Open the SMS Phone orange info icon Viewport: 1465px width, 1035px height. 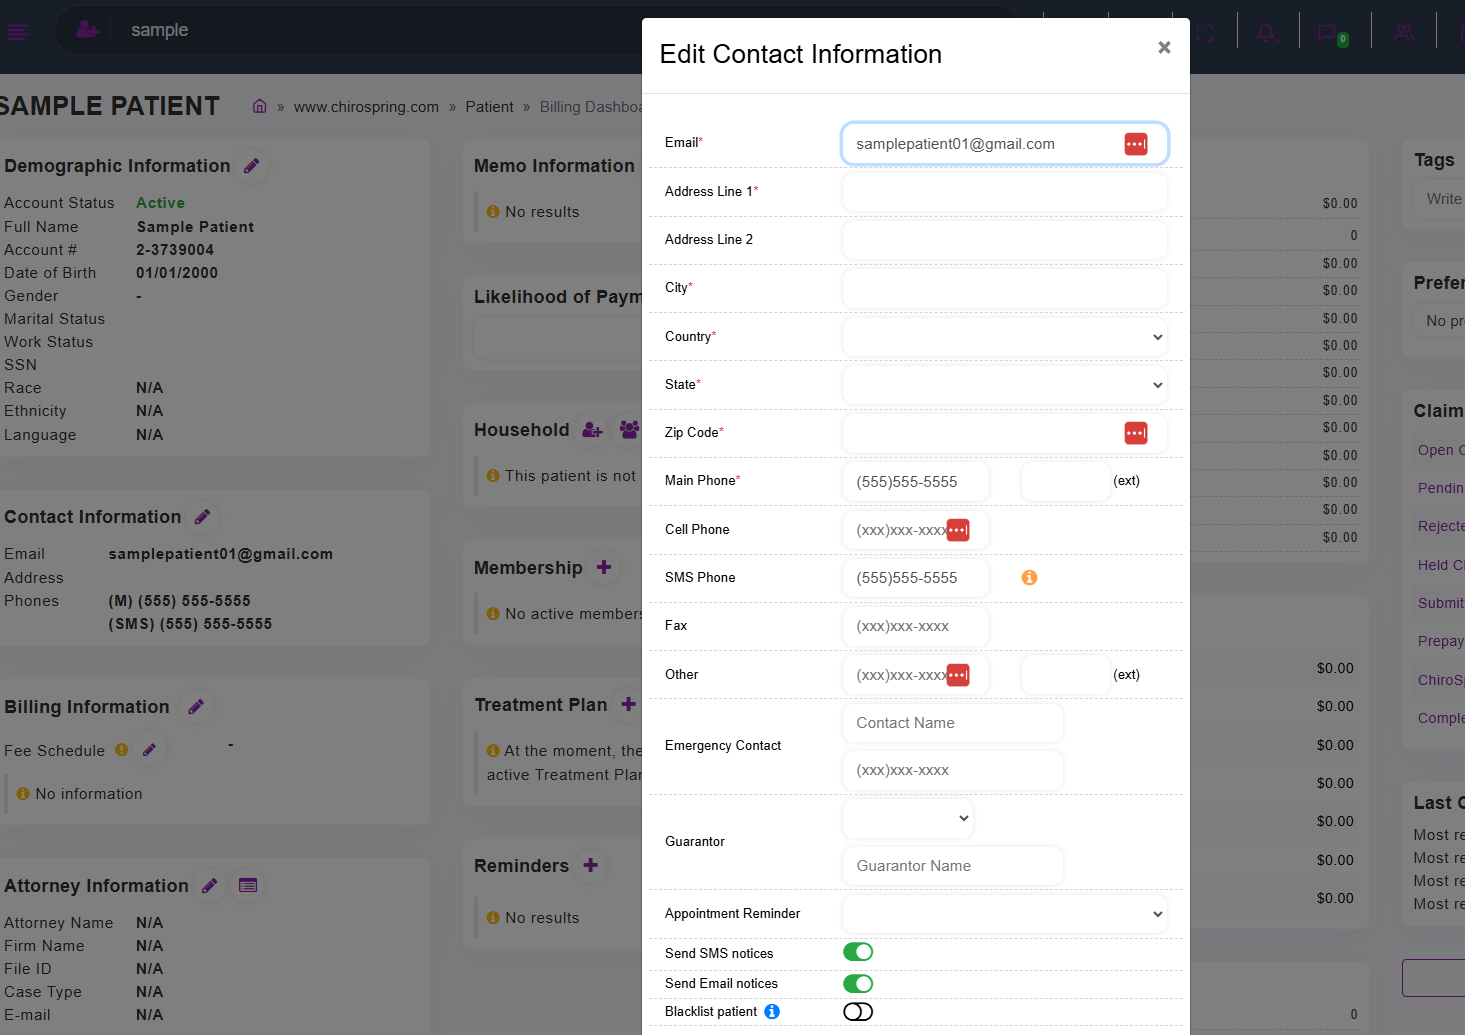point(1029,577)
